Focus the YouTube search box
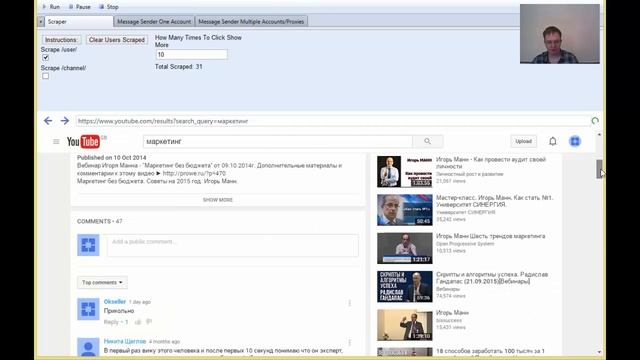The image size is (640, 360). [278, 142]
